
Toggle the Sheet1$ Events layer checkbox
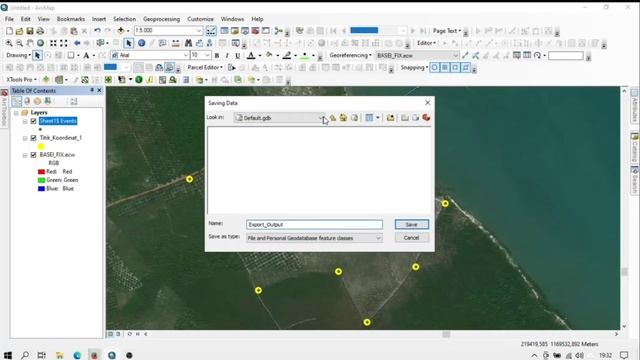pyautogui.click(x=33, y=121)
